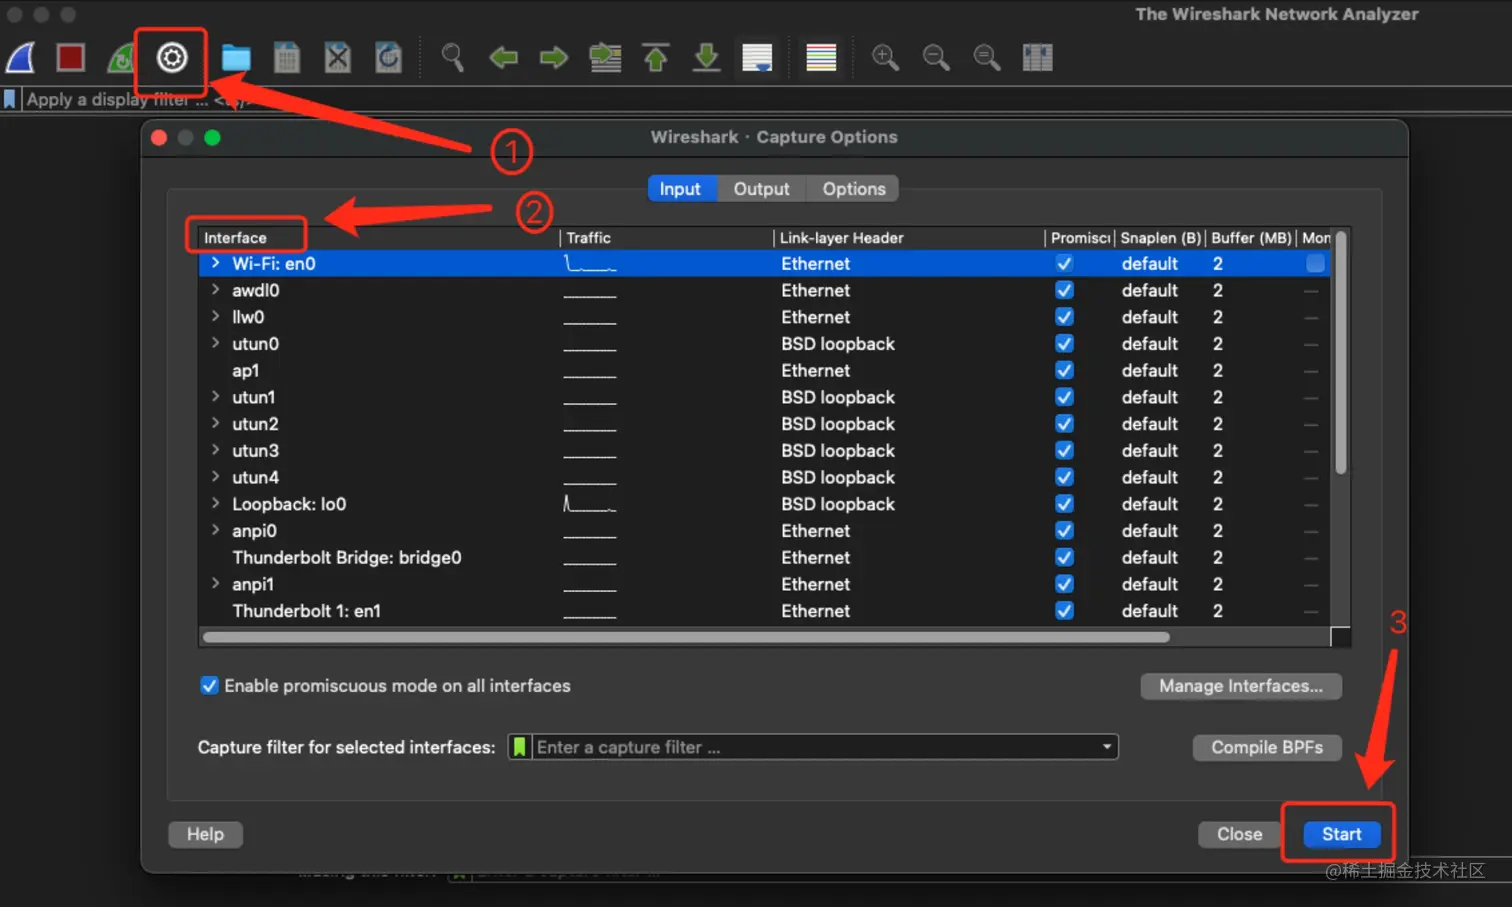
Task: Go to next packet arrow
Action: pos(553,58)
